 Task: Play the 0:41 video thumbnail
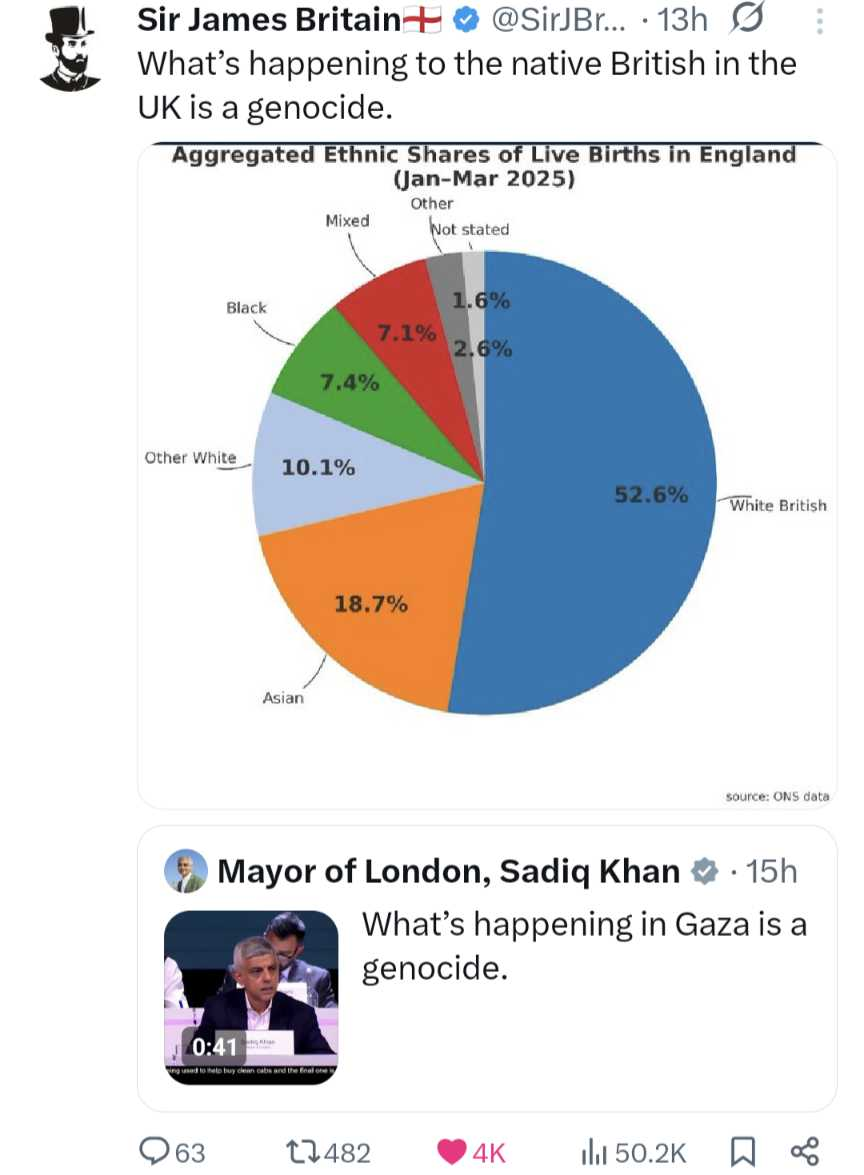[251, 997]
